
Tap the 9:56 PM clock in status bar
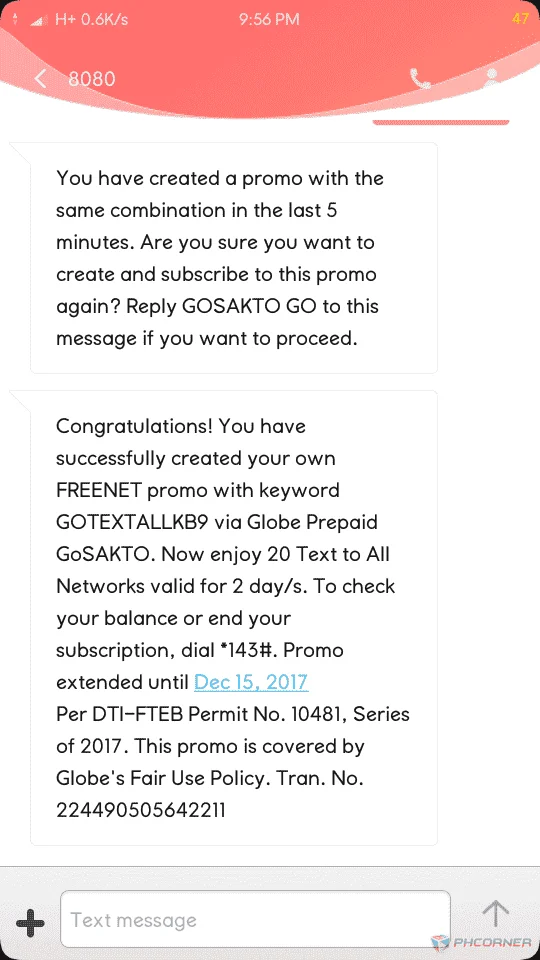click(x=269, y=20)
